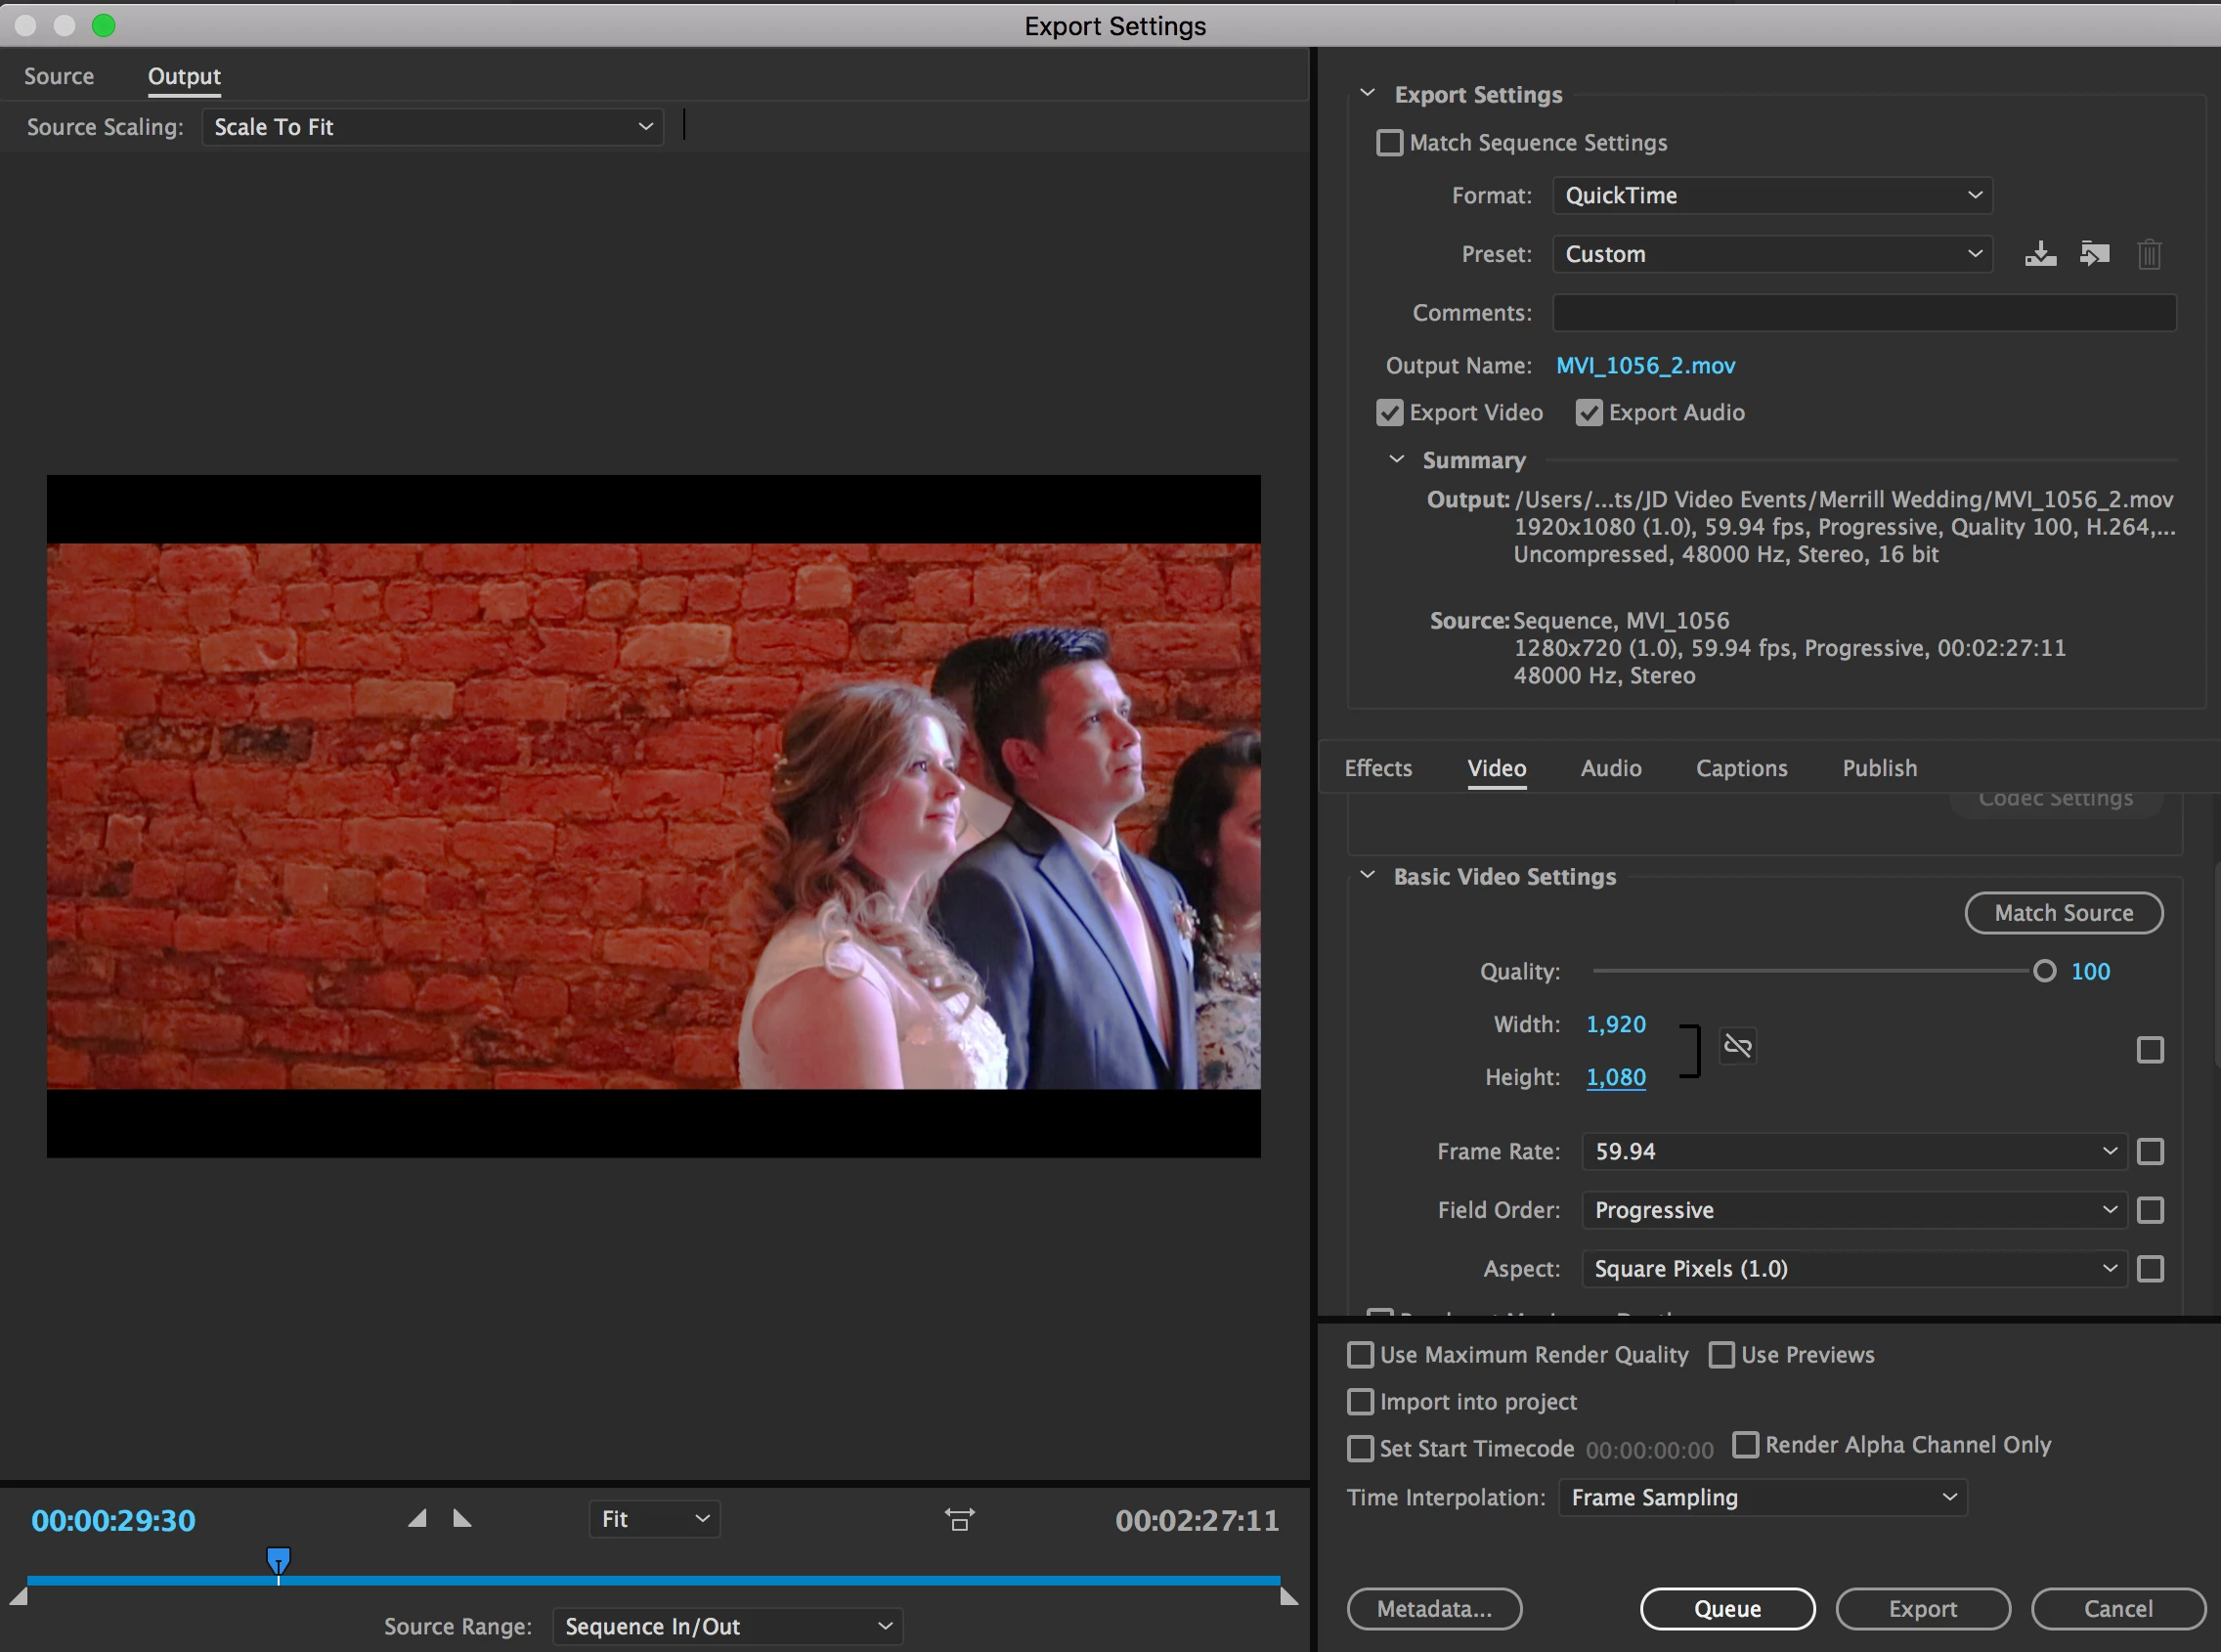Click the Quality slider handle

tap(2044, 971)
